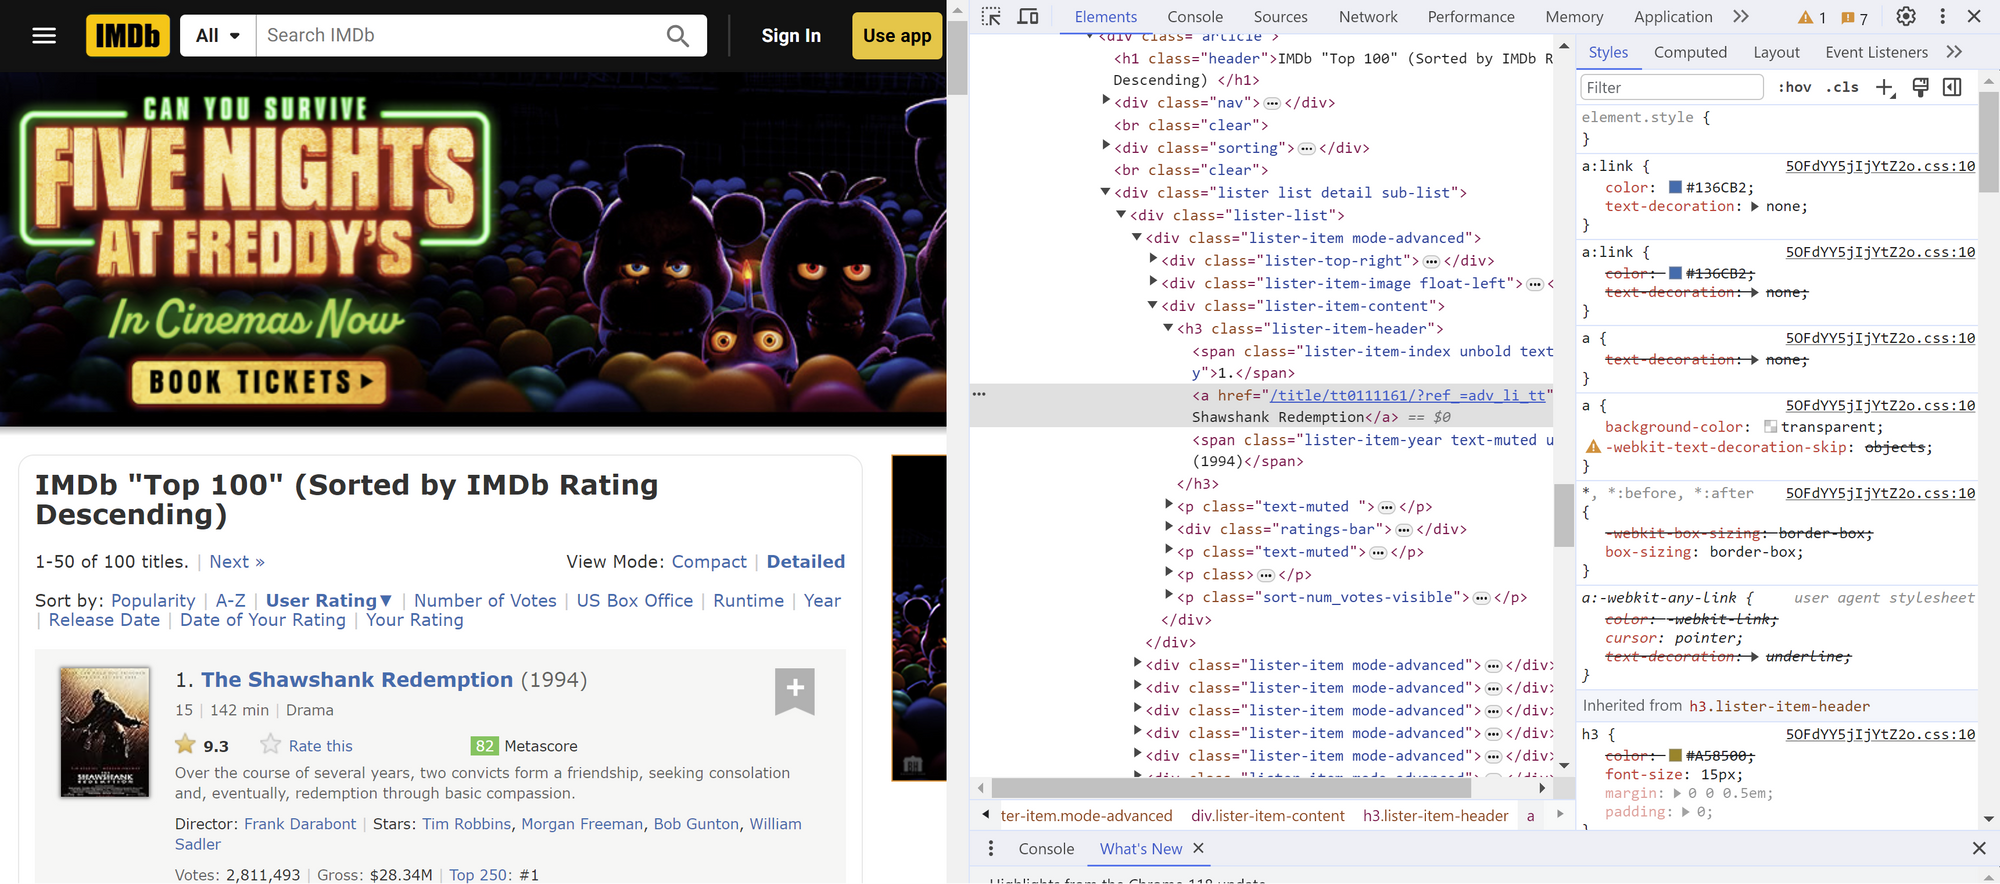Switch to Console tab in DevTools
The height and width of the screenshot is (884, 2000).
pyautogui.click(x=1195, y=17)
